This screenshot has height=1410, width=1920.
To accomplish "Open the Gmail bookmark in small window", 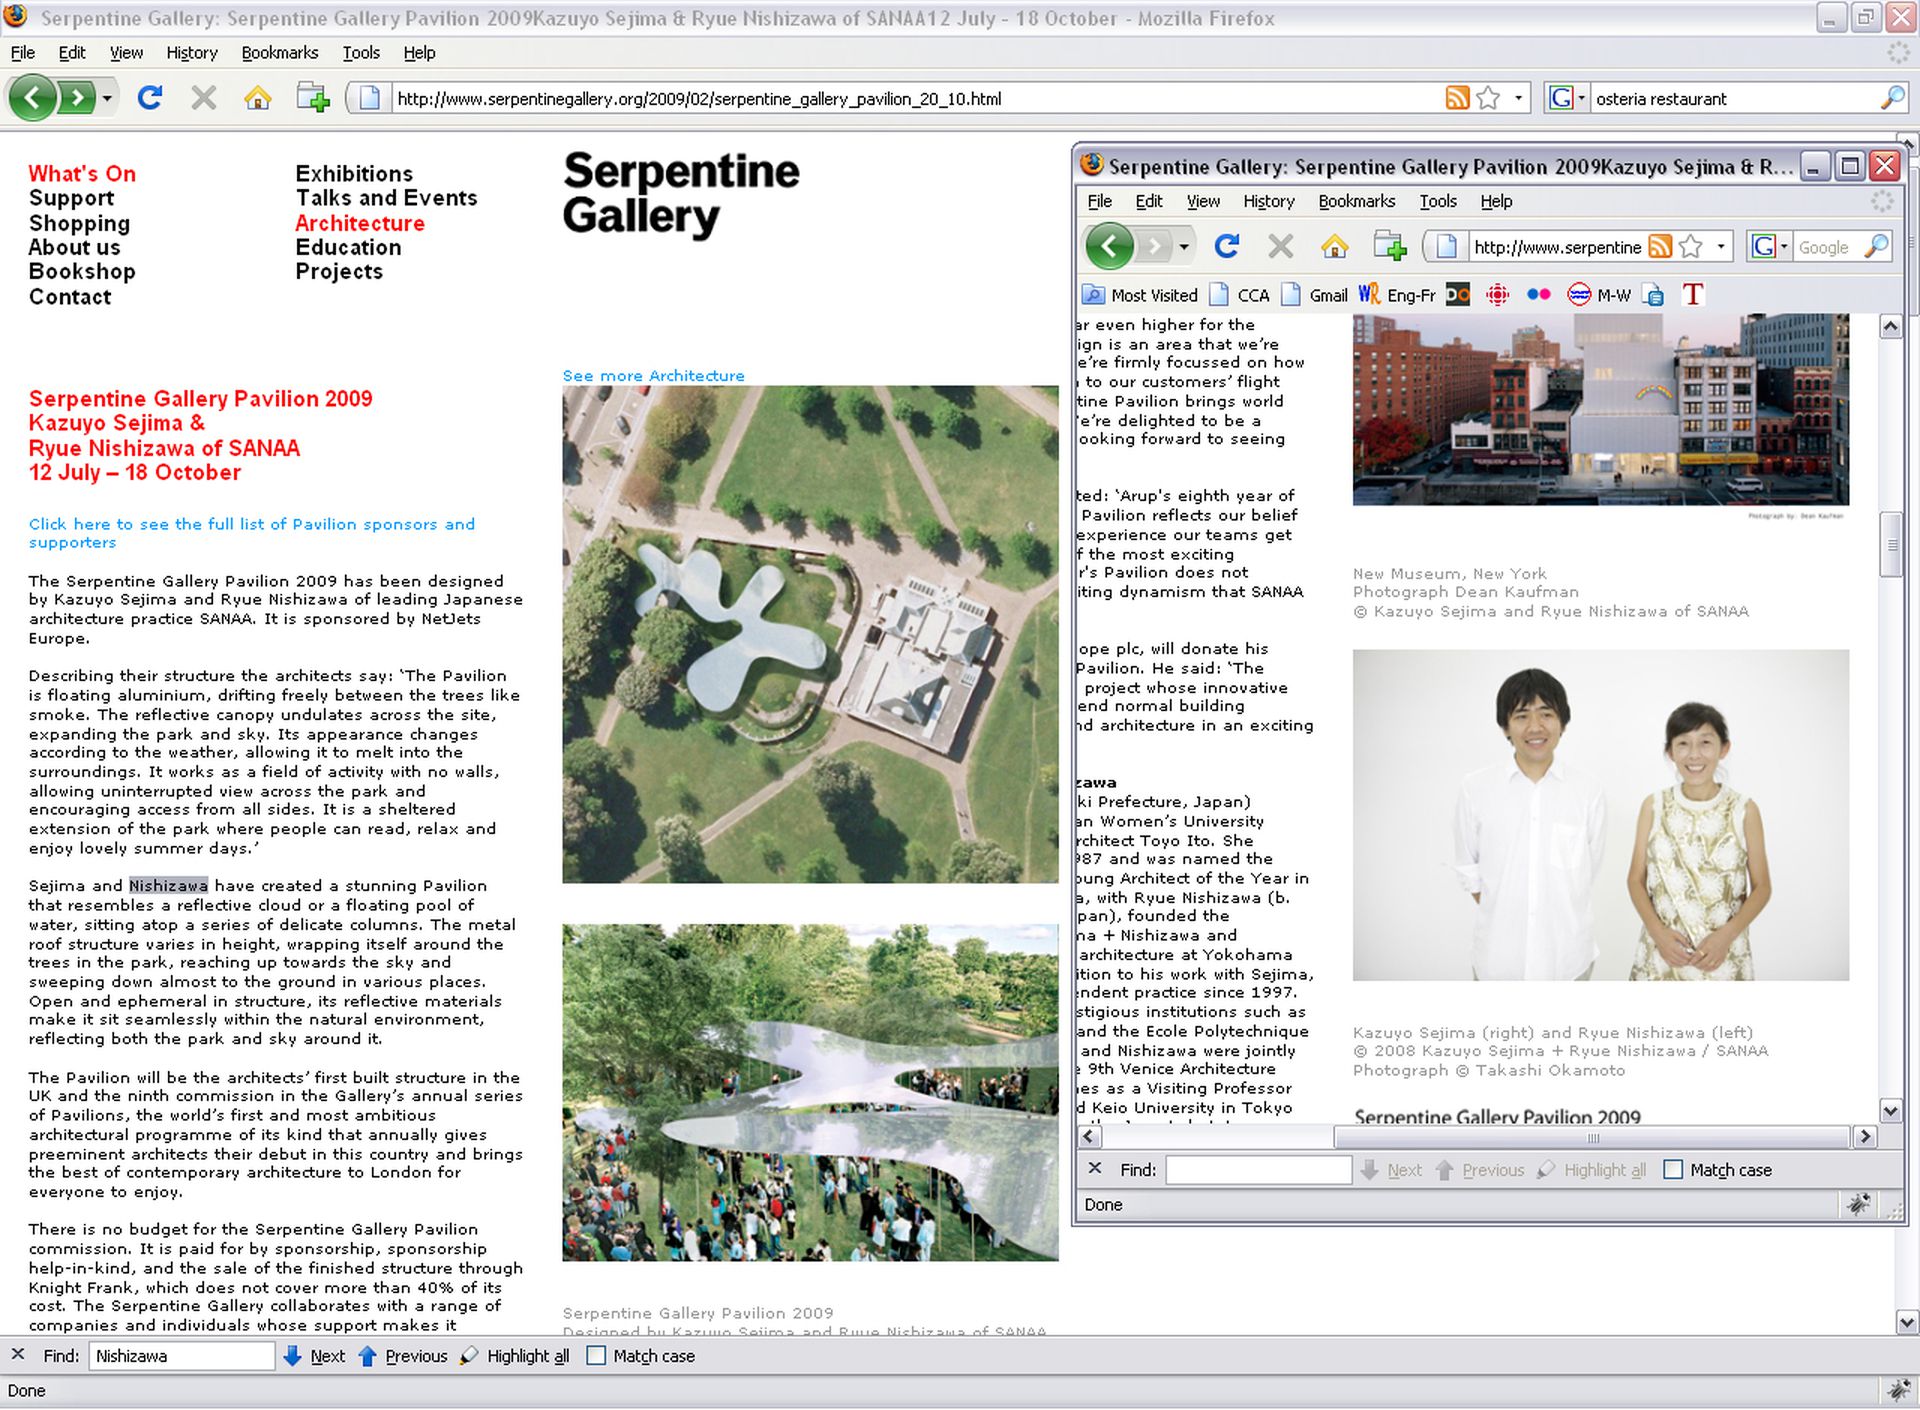I will (1316, 295).
